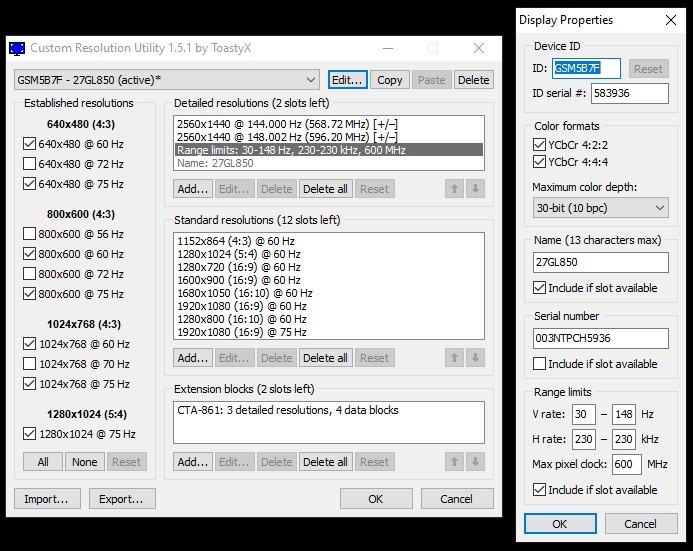Select 1920x1080 (16:9) @ 75 Hz entry
693x551 pixels.
click(x=329, y=332)
